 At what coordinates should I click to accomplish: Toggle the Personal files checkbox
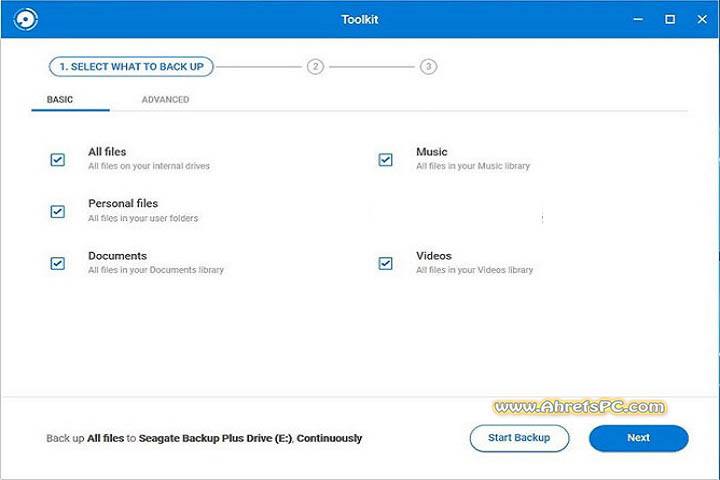pyautogui.click(x=57, y=211)
